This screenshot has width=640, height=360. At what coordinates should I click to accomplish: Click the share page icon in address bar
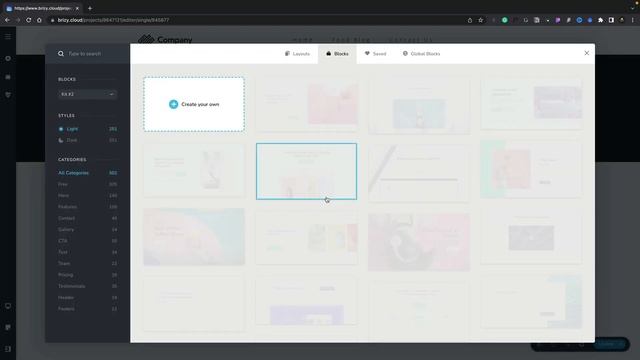click(470, 20)
